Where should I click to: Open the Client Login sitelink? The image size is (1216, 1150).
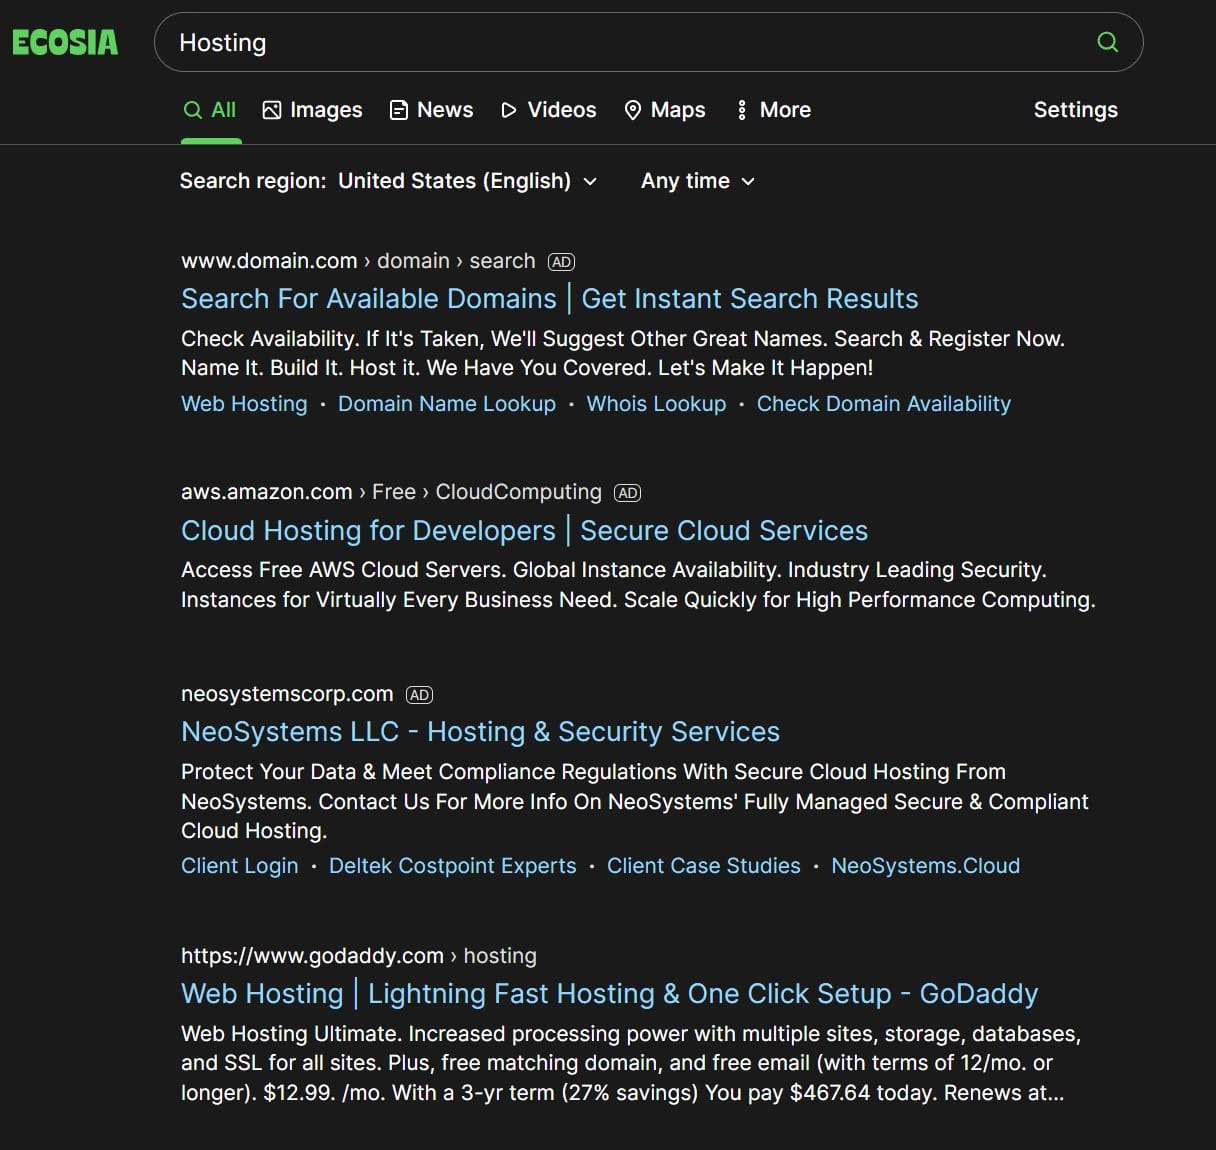coord(239,866)
